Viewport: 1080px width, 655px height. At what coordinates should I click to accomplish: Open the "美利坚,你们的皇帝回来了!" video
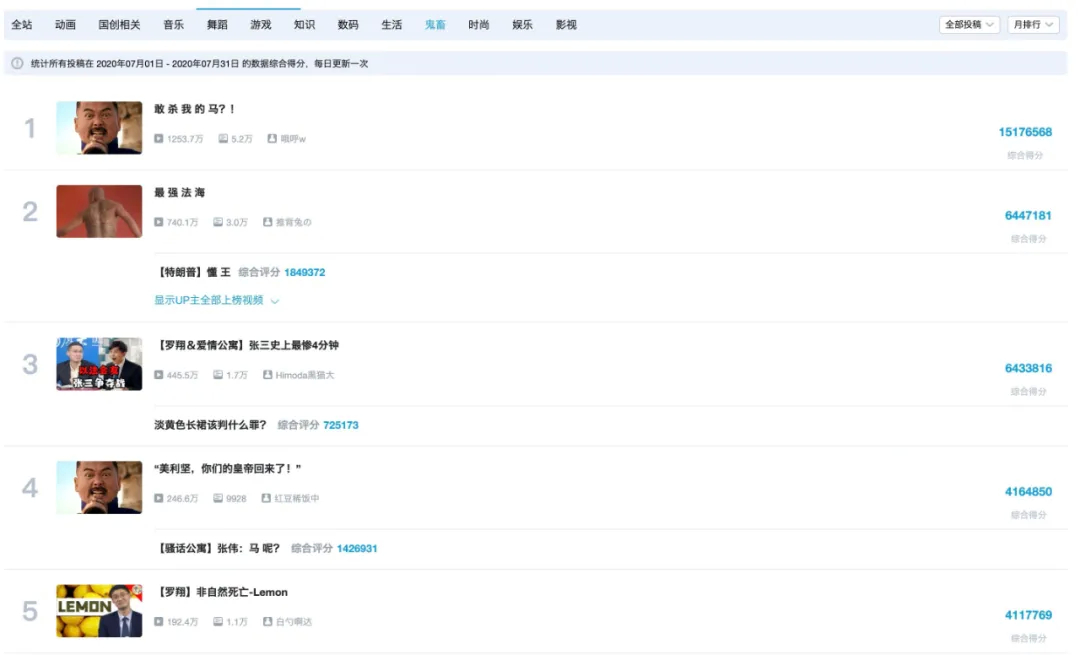pyautogui.click(x=227, y=468)
